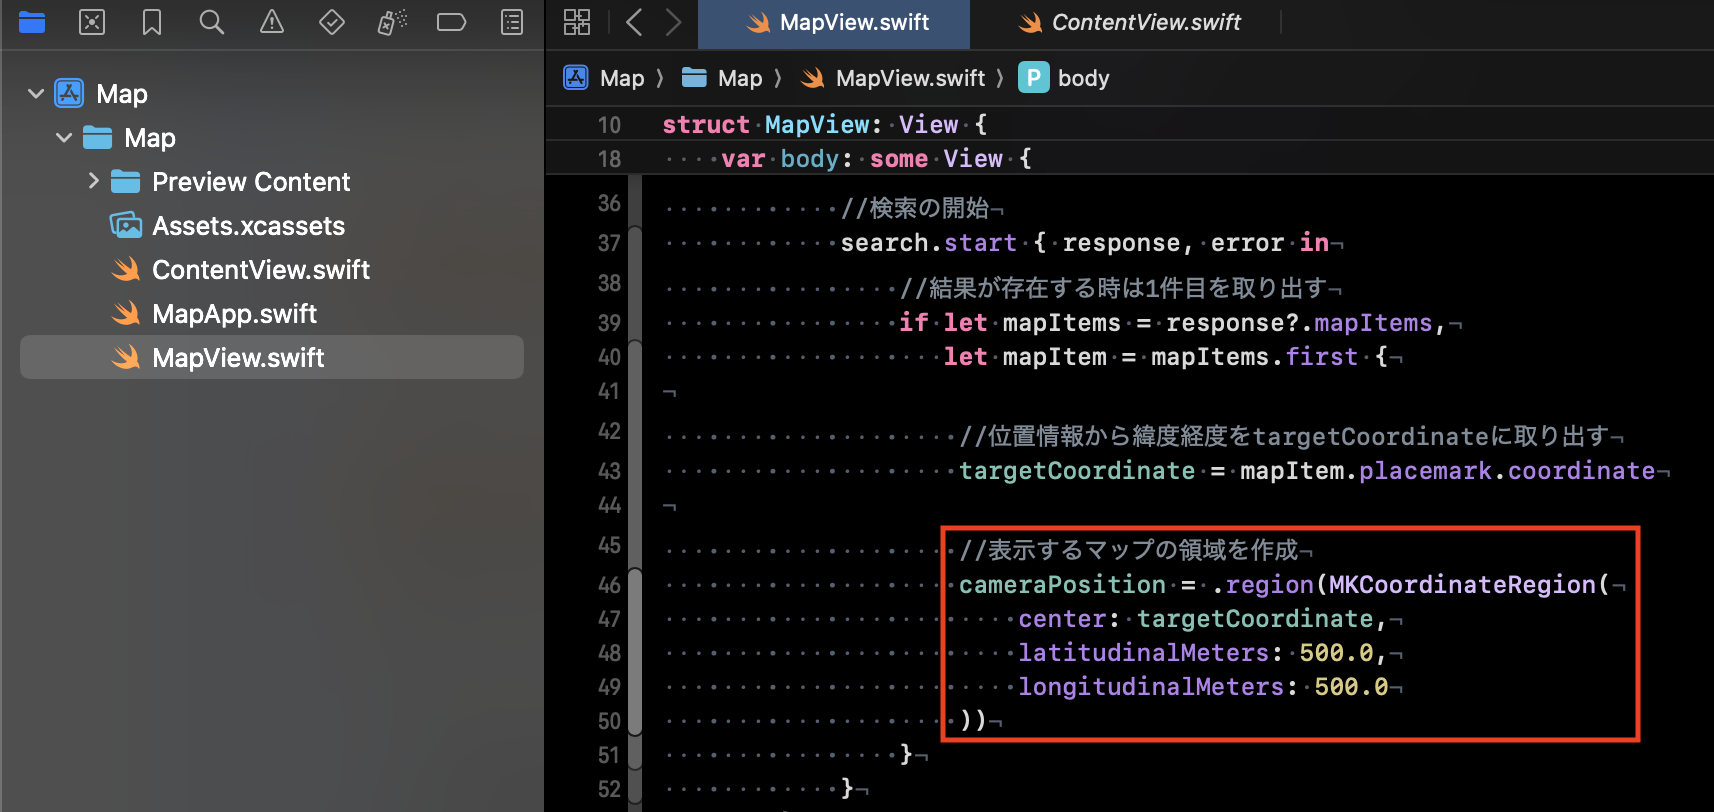Click the code folding ribbon at line 46
This screenshot has width=1714, height=812.
click(x=635, y=585)
